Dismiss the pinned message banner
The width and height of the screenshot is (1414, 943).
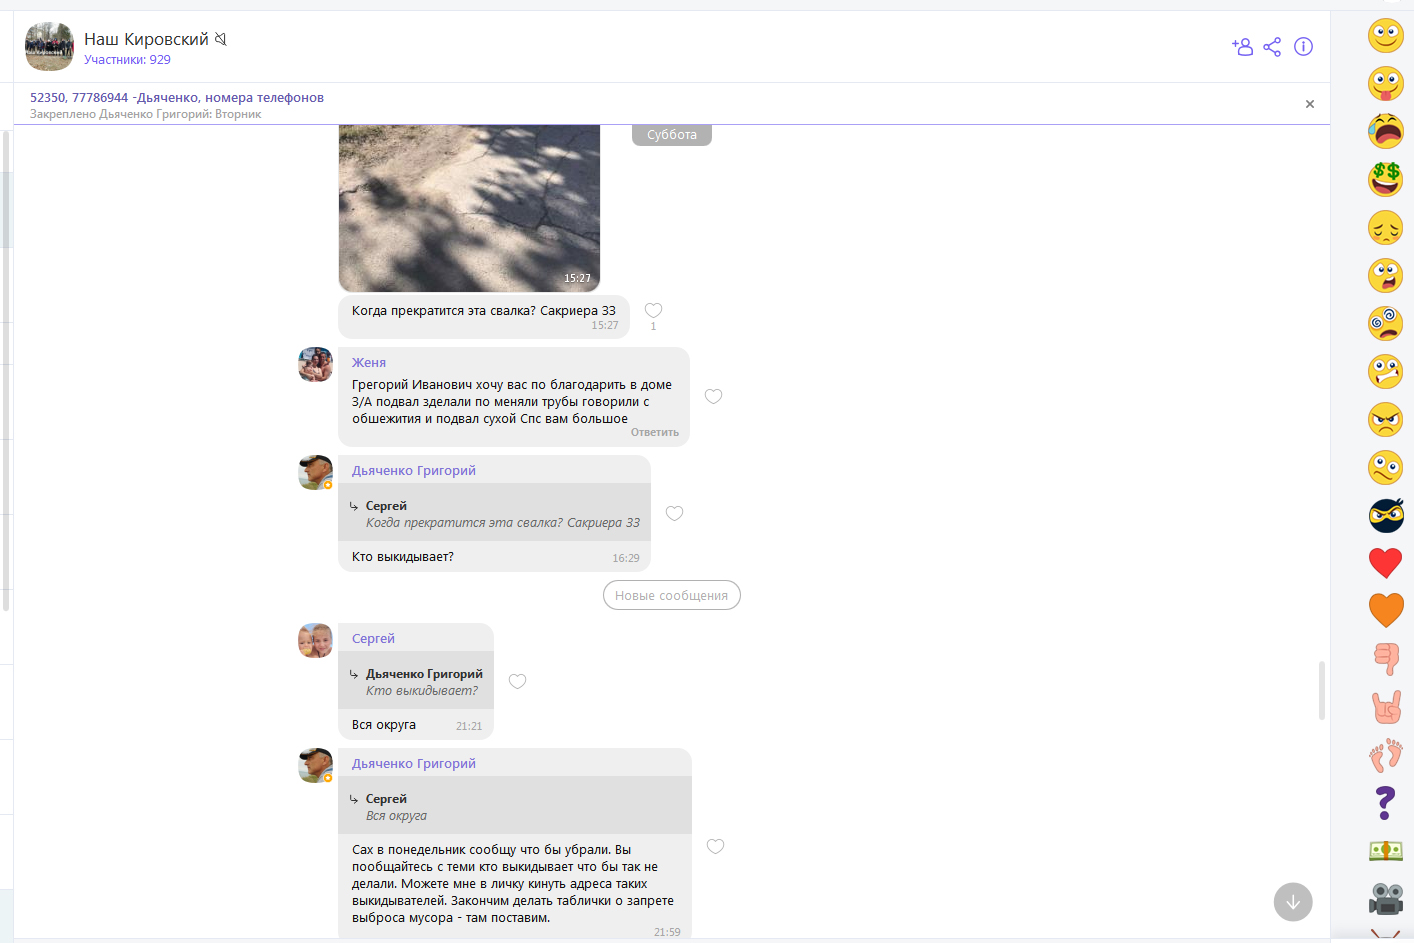coord(1309,104)
